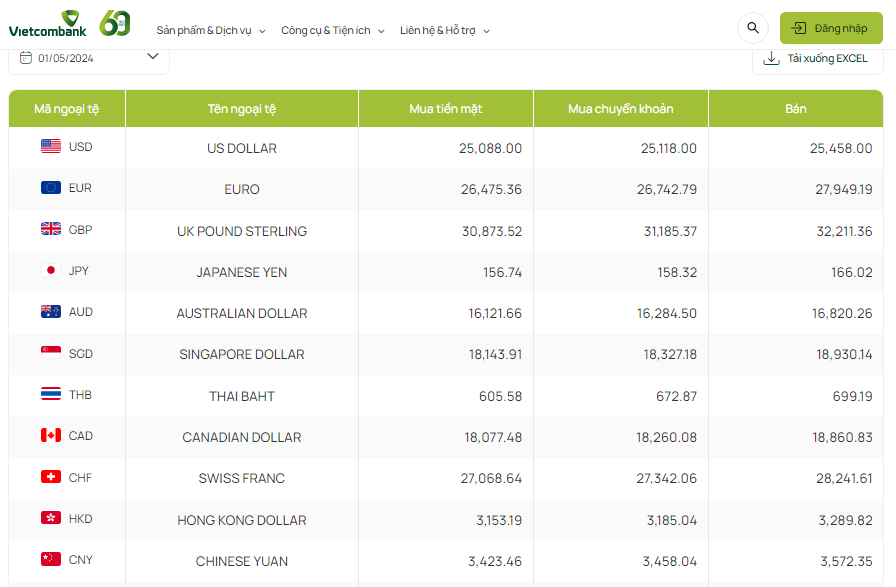
Task: Expand the date selector chevron
Action: pos(153,57)
